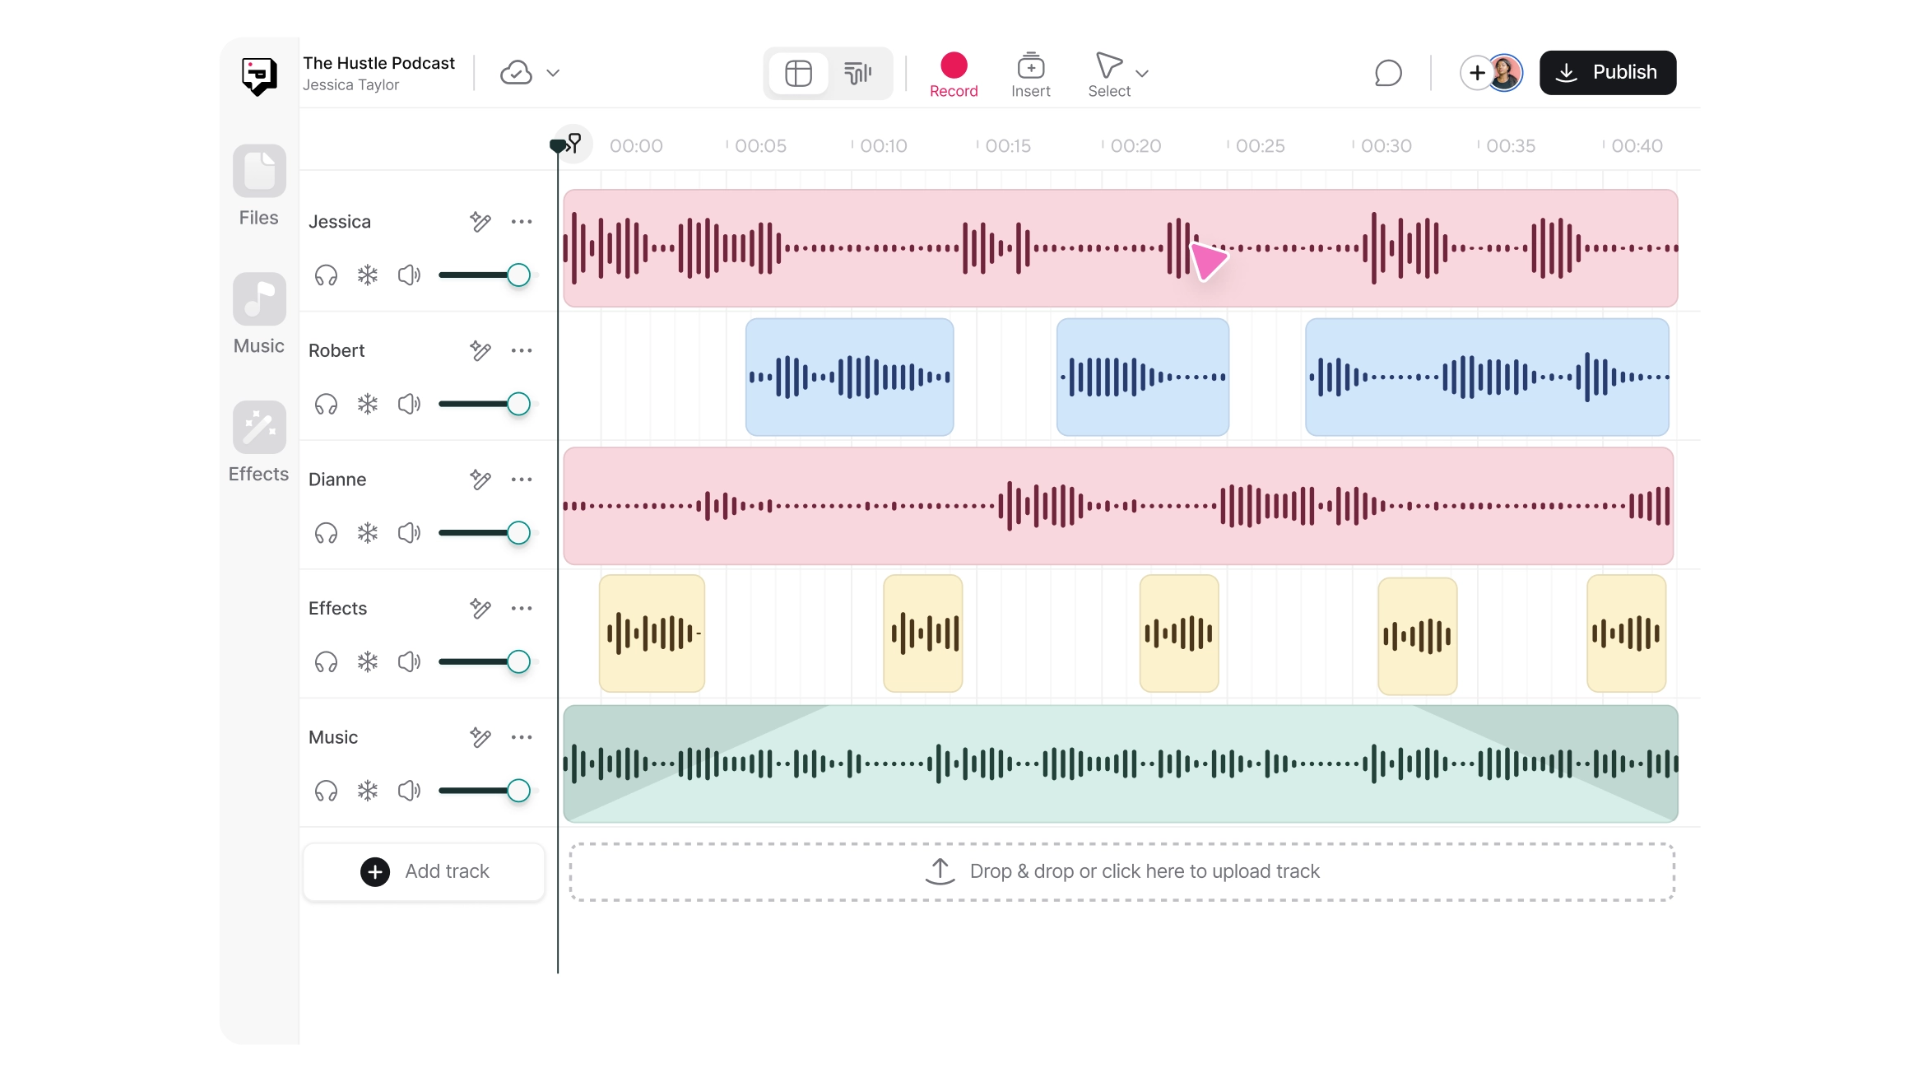Open the Music library panel

(259, 314)
